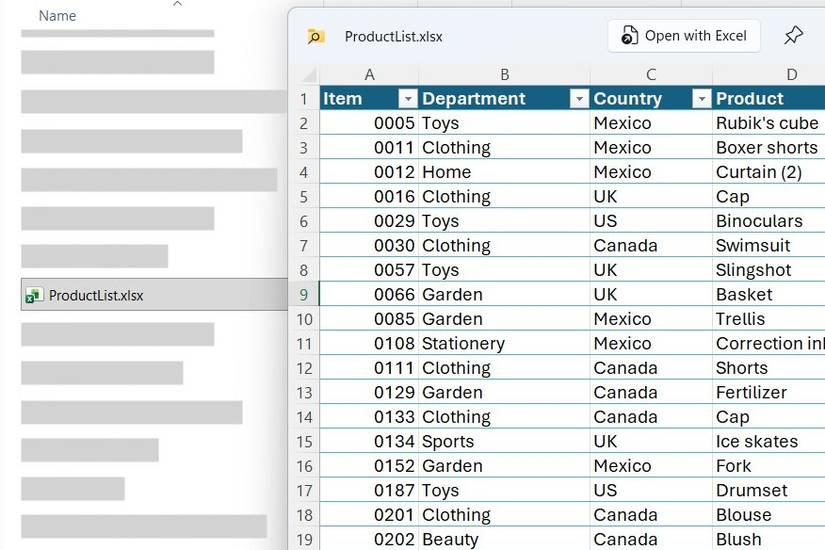Click item number 0152 cell
This screenshot has height=550, width=825.
click(369, 466)
